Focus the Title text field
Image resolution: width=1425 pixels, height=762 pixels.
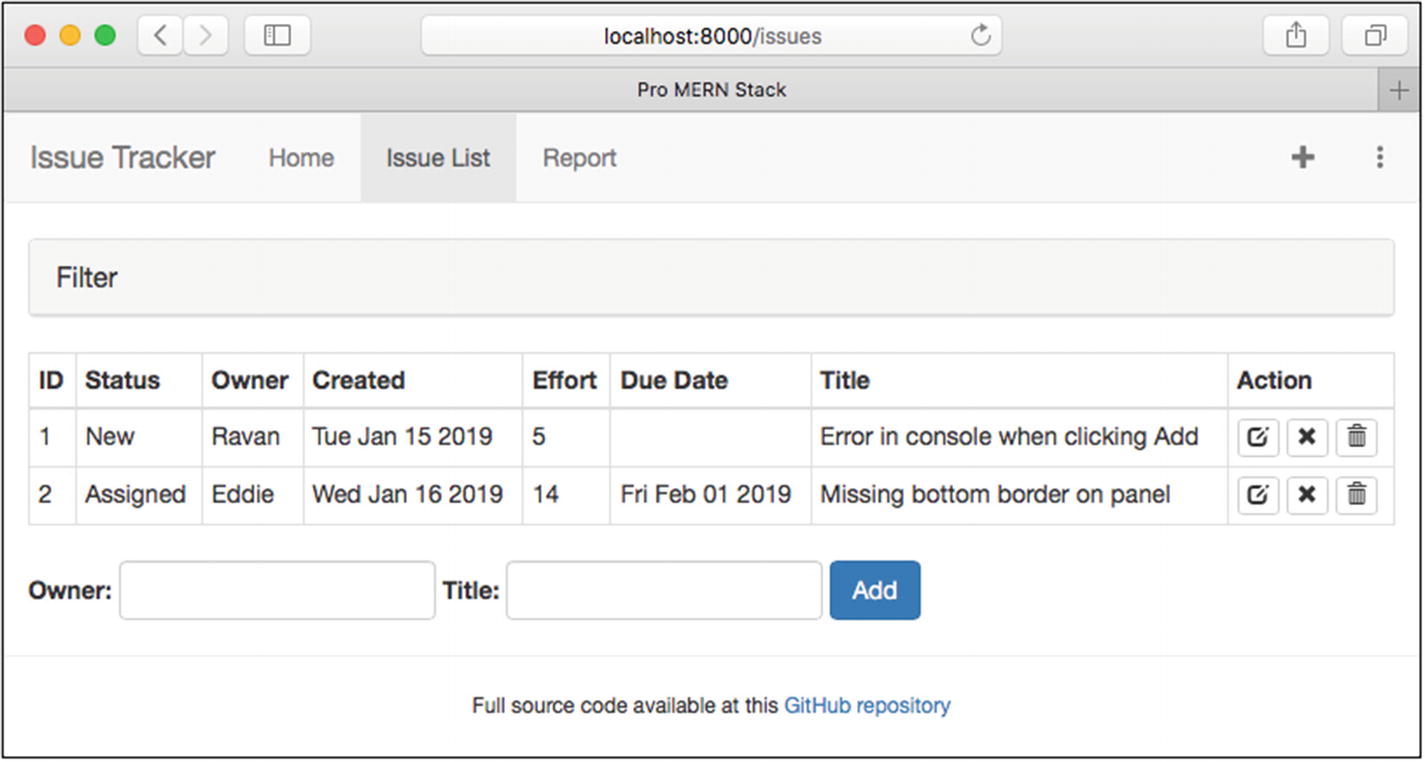tap(663, 591)
